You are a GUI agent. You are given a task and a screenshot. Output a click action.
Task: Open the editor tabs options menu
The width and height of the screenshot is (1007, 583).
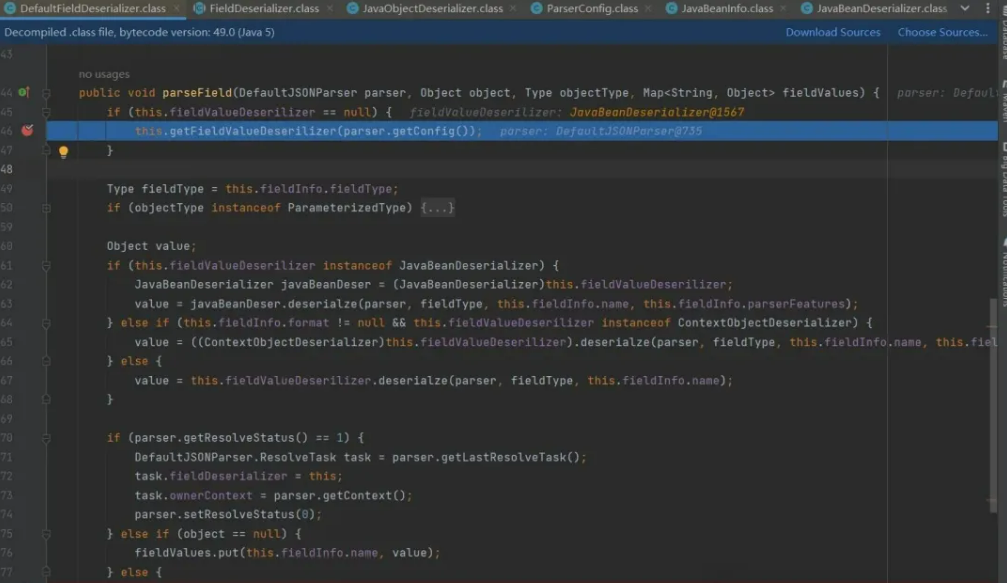(x=987, y=8)
